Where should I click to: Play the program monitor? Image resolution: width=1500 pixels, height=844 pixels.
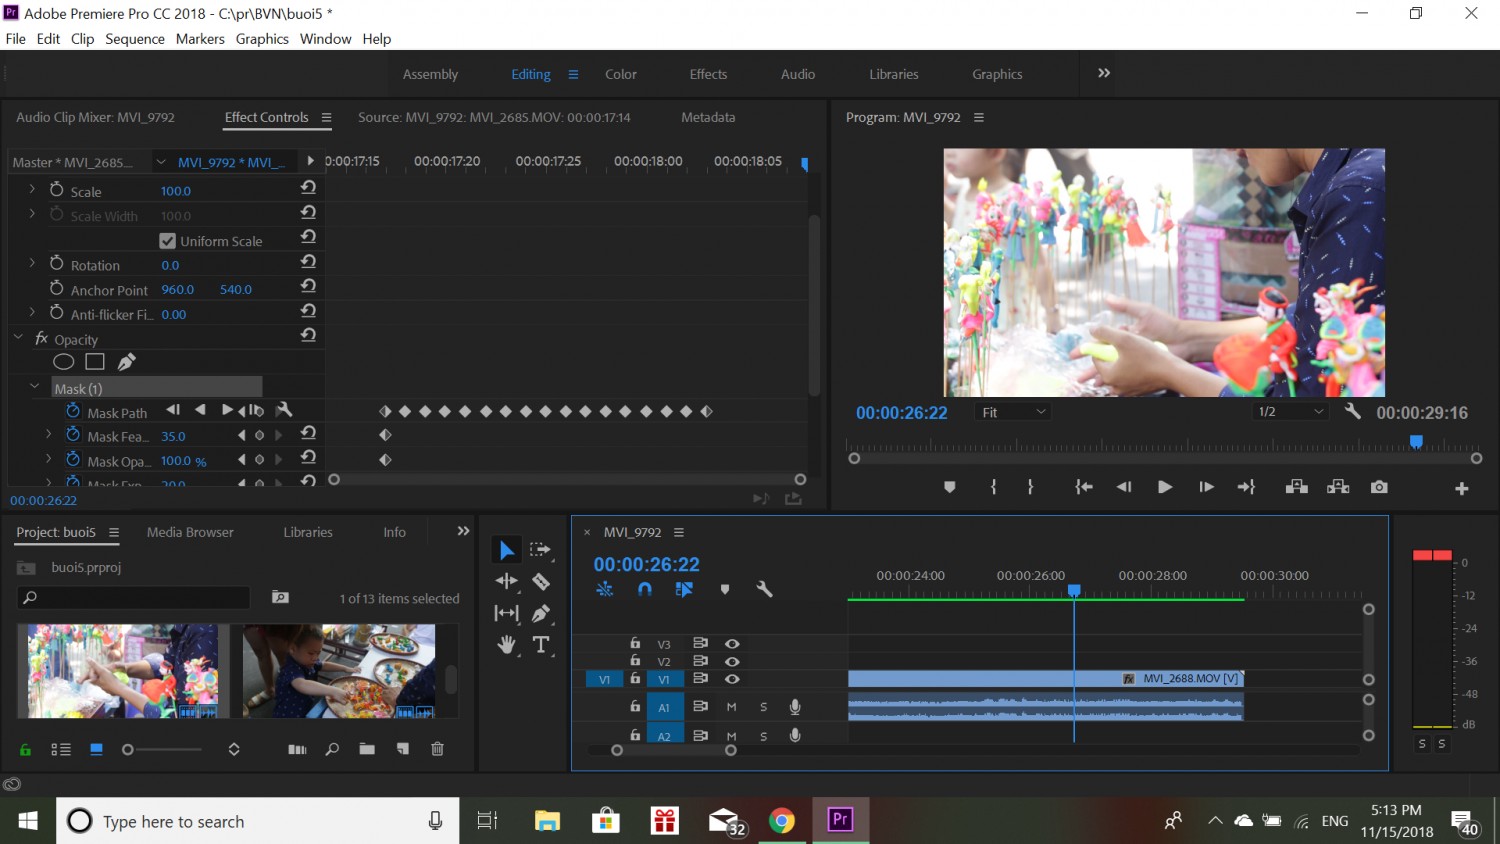(1165, 487)
